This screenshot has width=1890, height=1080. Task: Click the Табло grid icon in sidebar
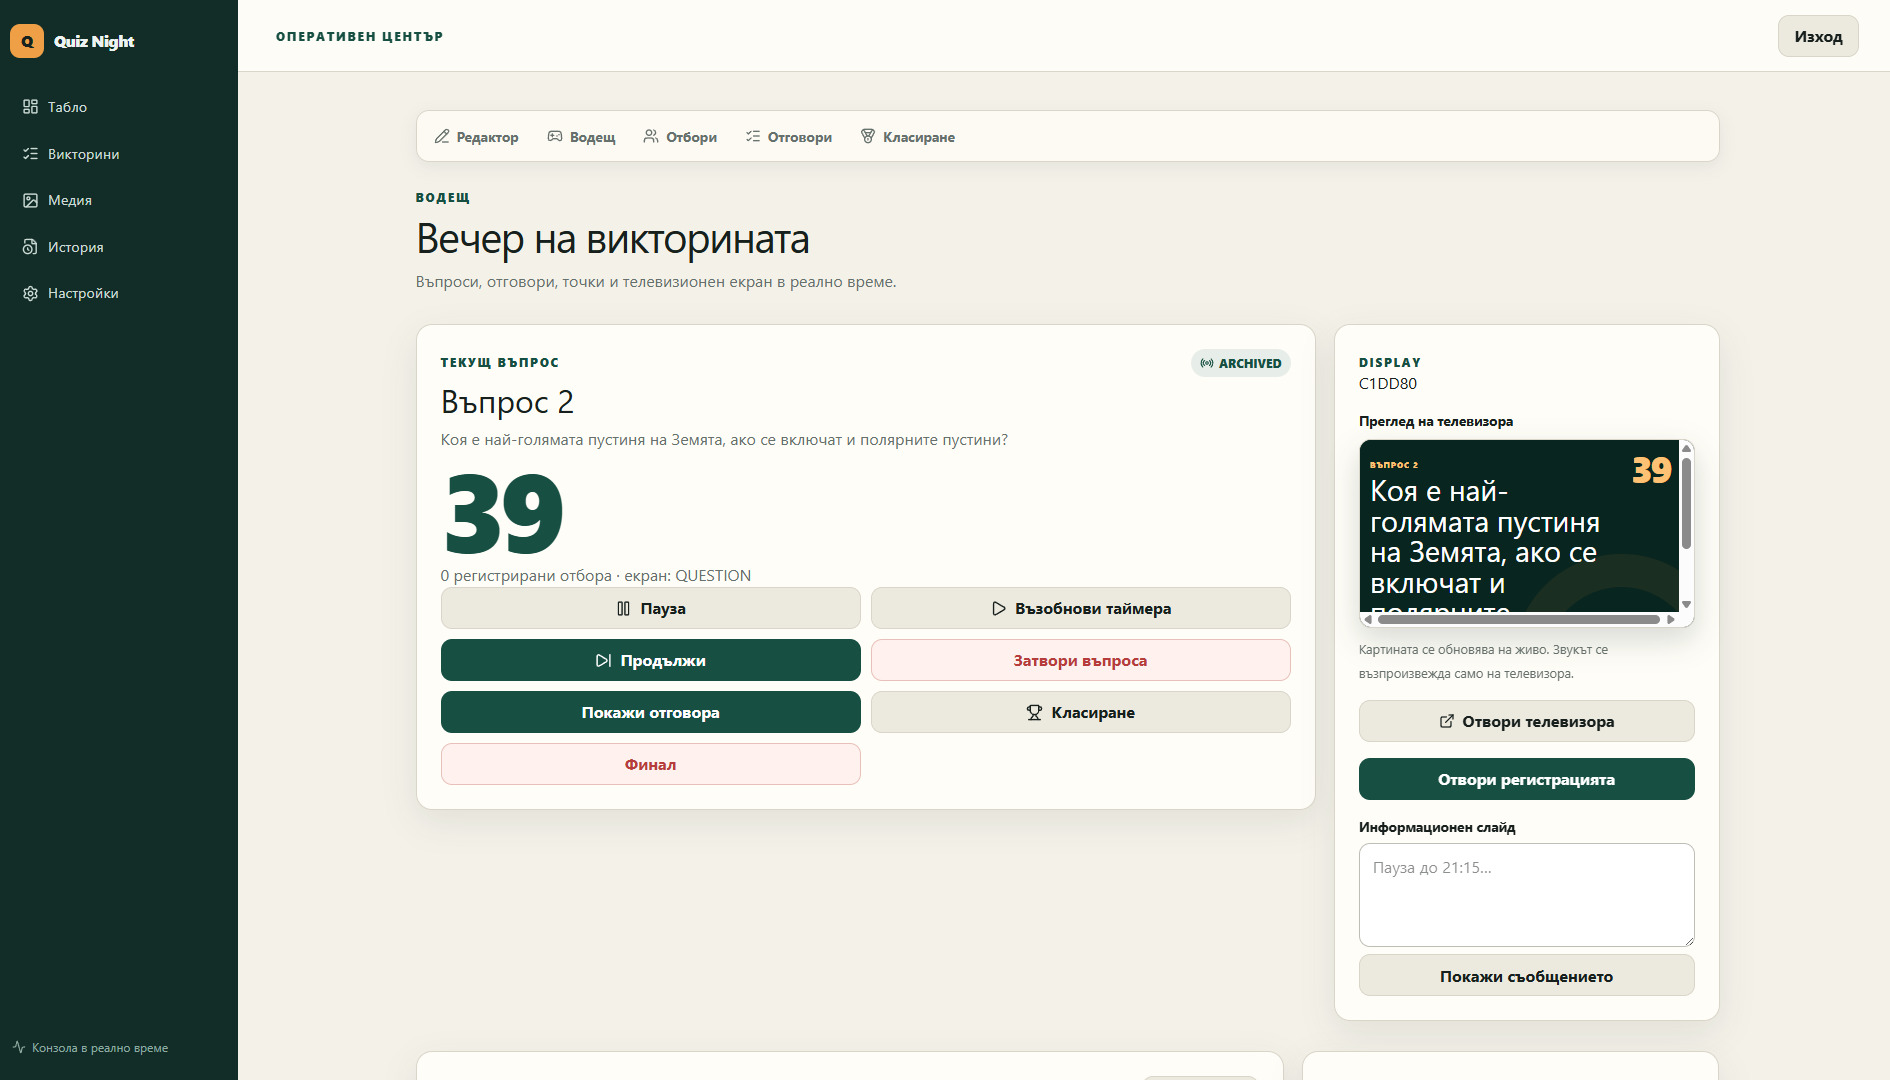(31, 107)
